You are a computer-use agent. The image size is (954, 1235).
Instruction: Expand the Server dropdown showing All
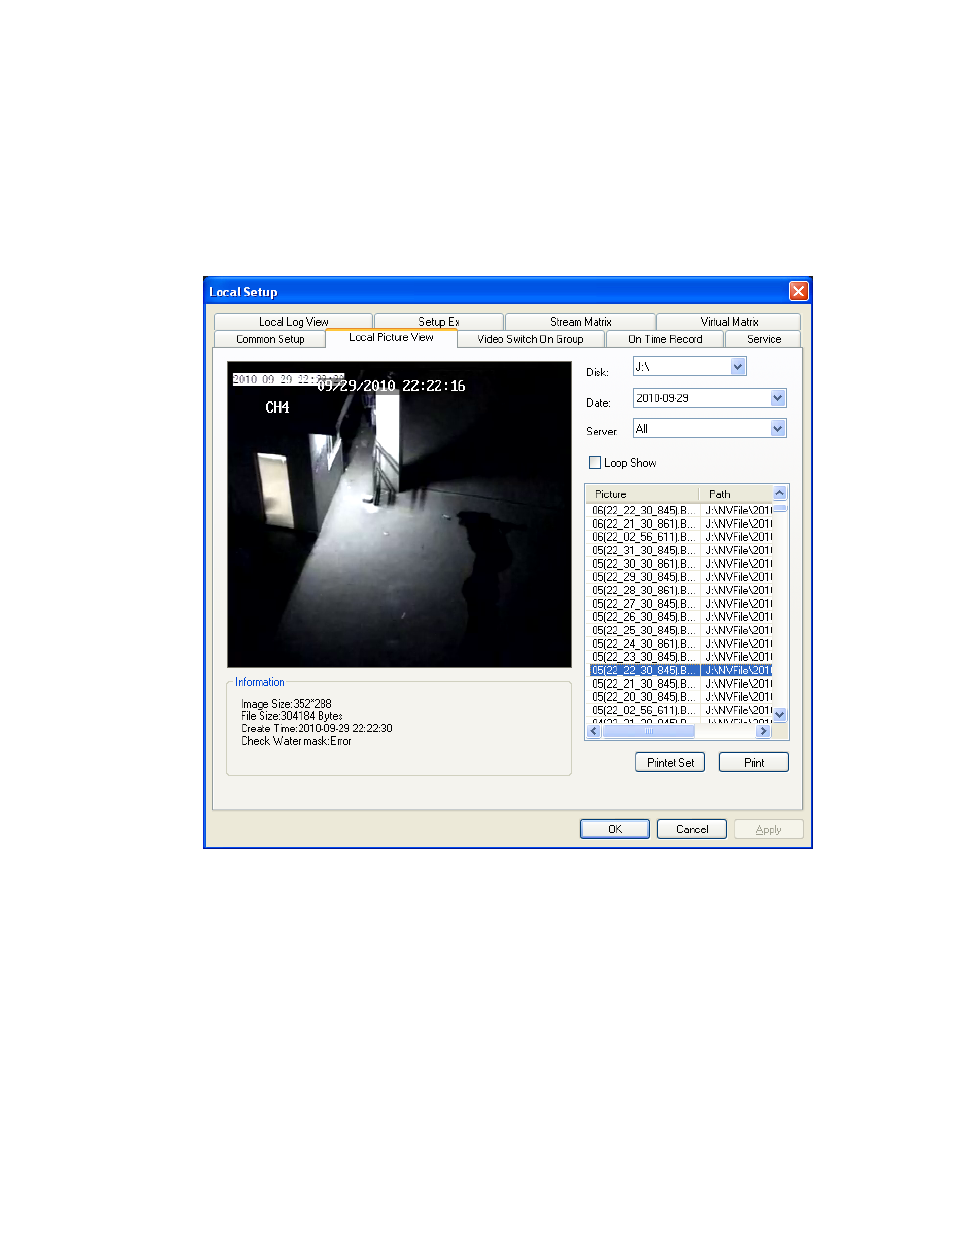click(778, 429)
